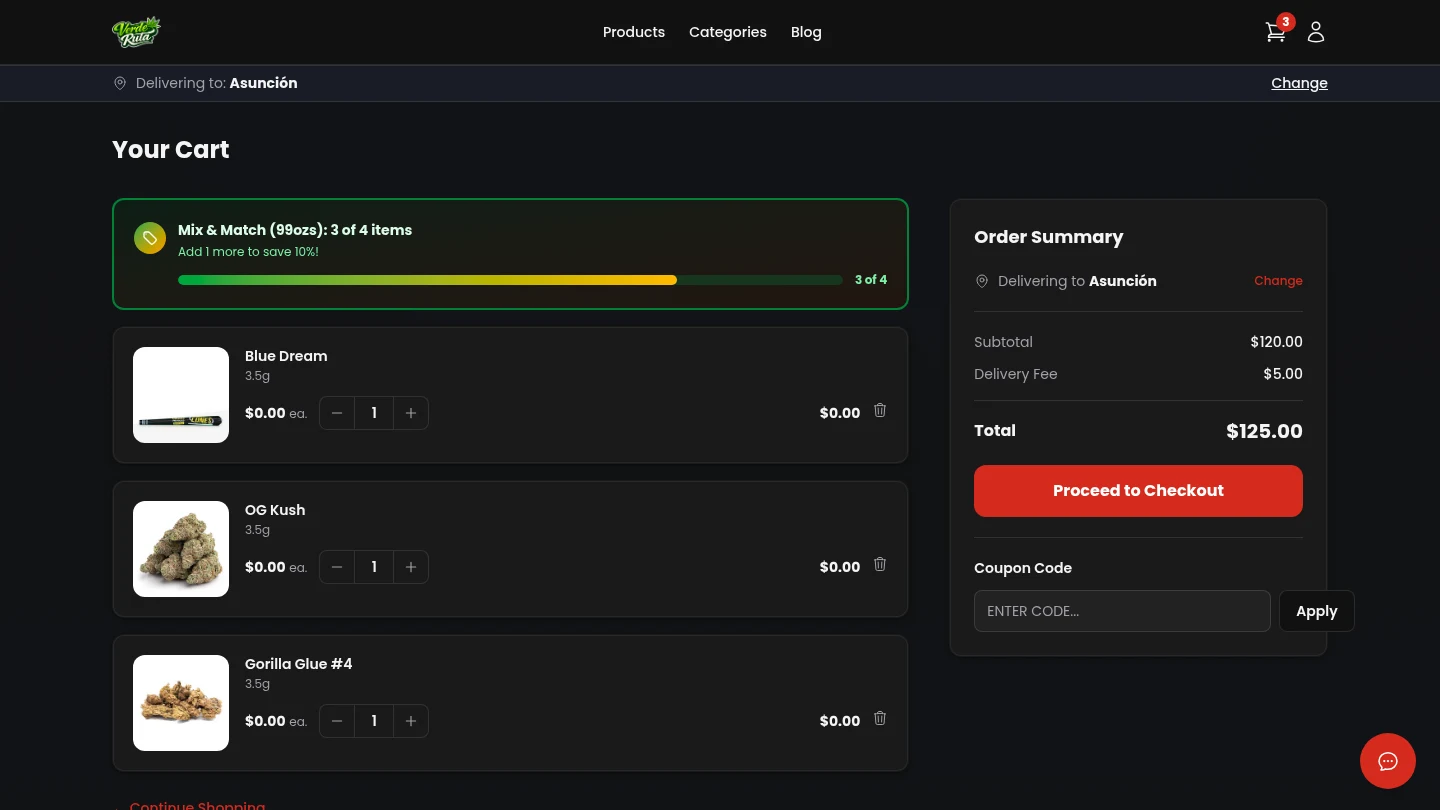This screenshot has height=810, width=1440.
Task: Click Apply to redeem a coupon
Action: click(1316, 611)
